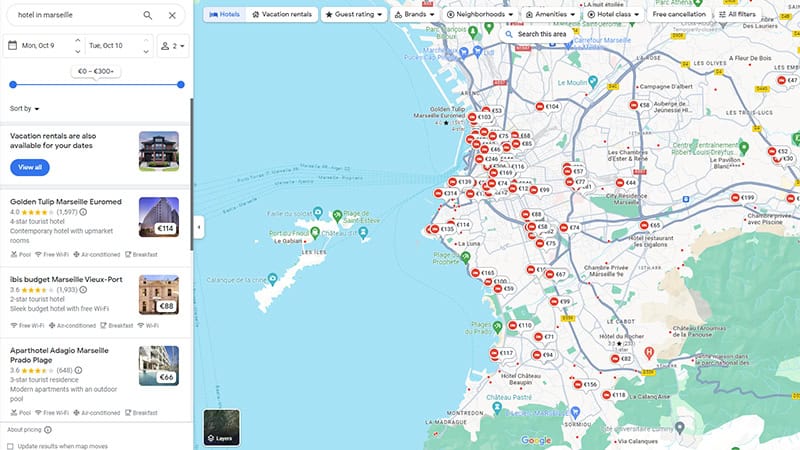This screenshot has height=450, width=800.
Task: Enable Update results when map moves
Action: 10,446
